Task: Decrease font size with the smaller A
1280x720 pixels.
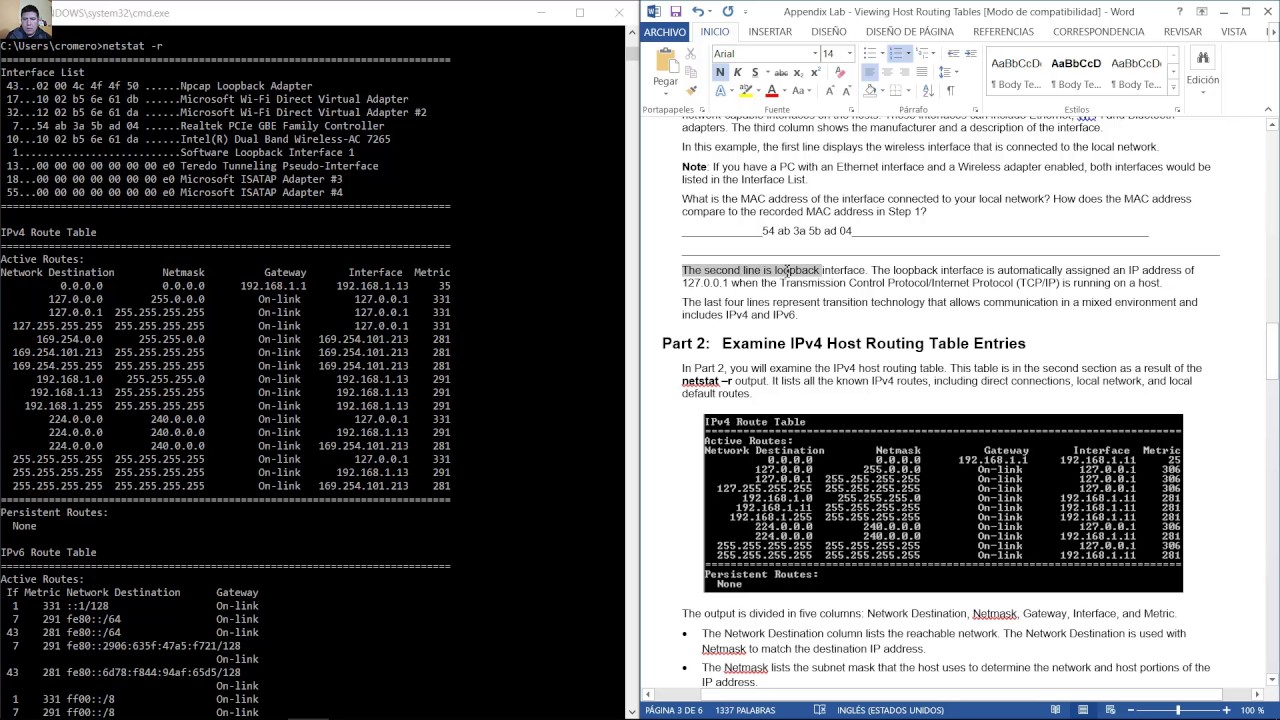Action: point(845,91)
